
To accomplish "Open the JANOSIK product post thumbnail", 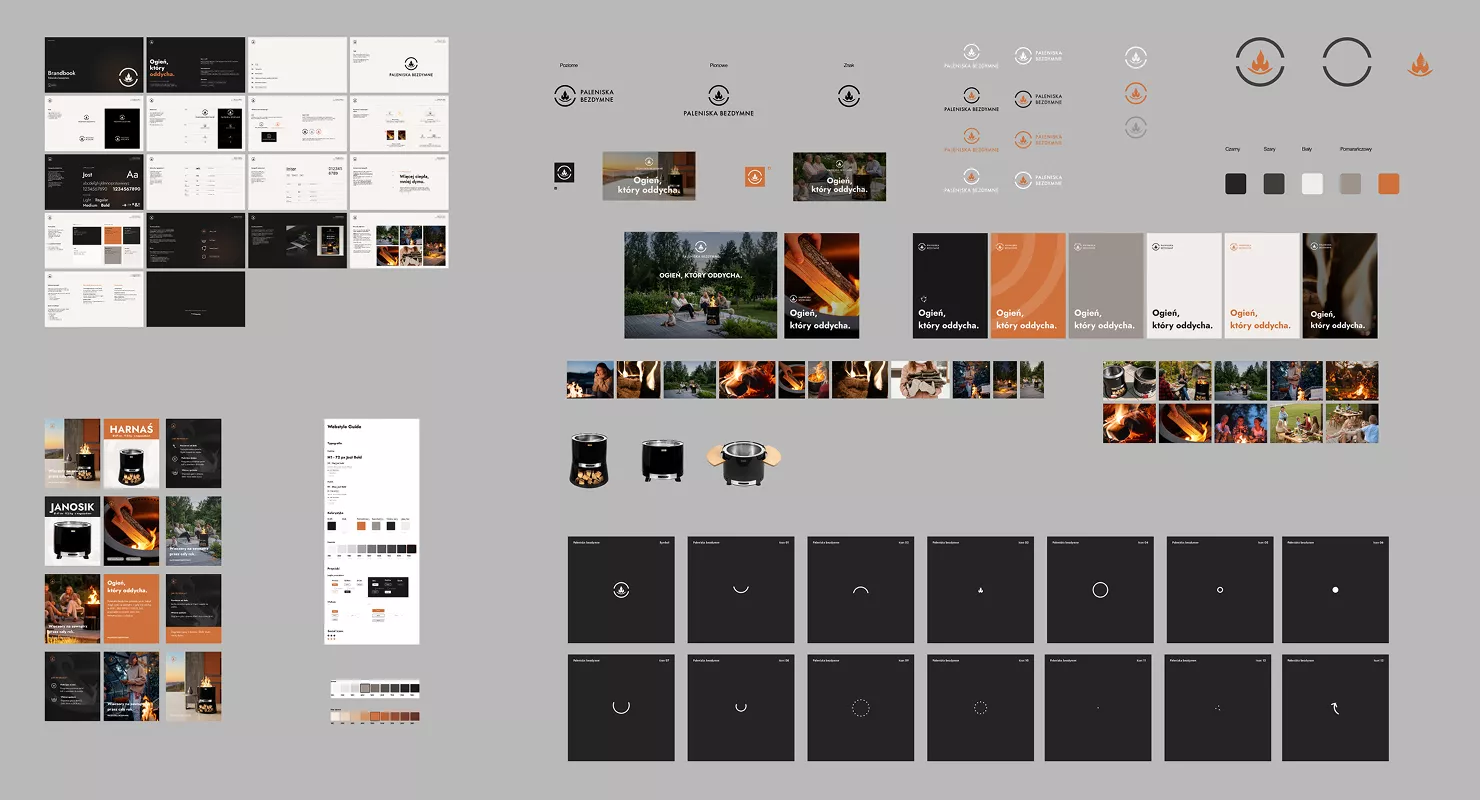I will tap(72, 531).
